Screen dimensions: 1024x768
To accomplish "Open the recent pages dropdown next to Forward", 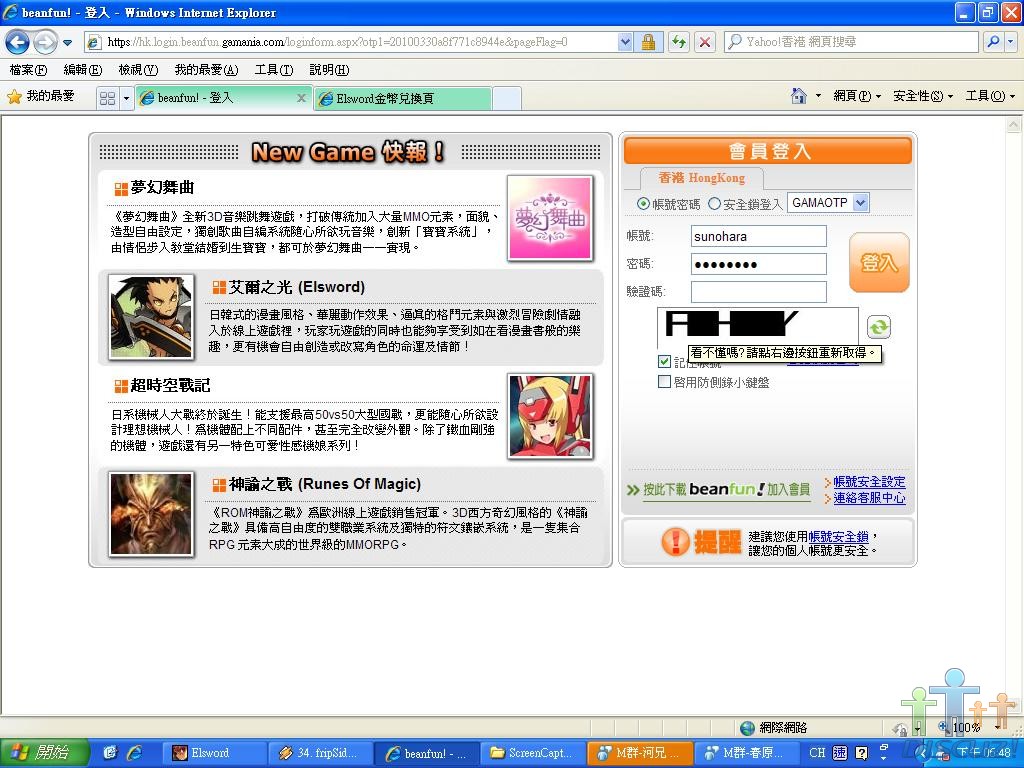I will [x=67, y=43].
